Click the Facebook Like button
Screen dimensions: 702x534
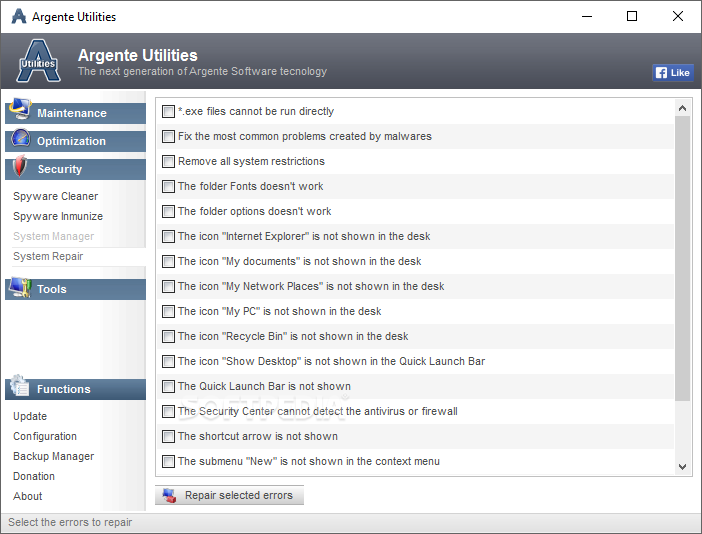coord(673,73)
